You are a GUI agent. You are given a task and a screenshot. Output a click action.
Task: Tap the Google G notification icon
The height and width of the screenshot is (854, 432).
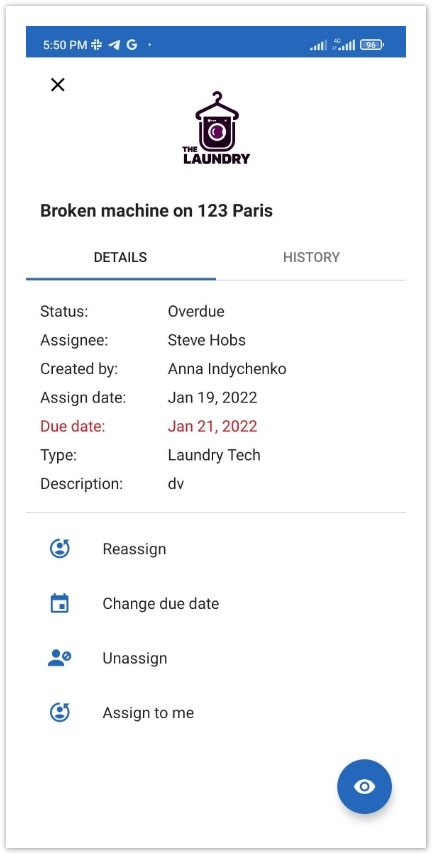[132, 45]
